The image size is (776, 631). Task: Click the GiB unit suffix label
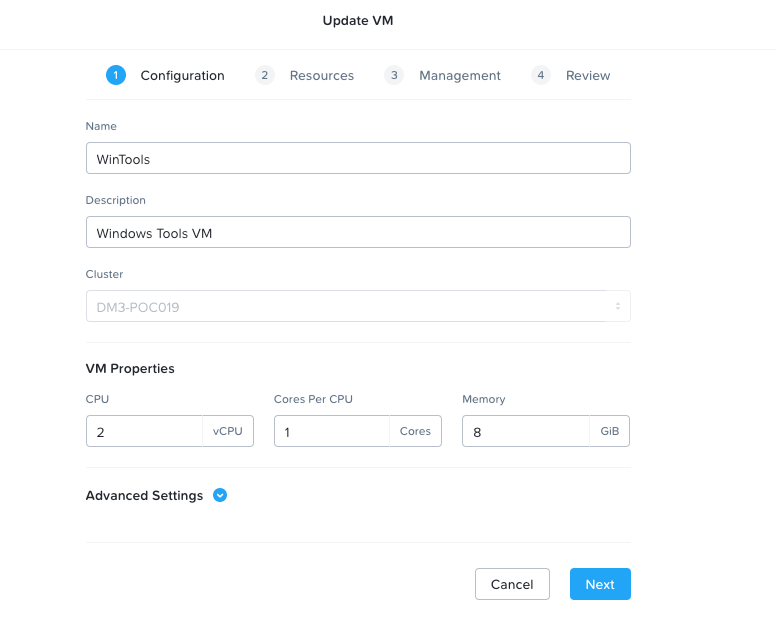click(609, 432)
